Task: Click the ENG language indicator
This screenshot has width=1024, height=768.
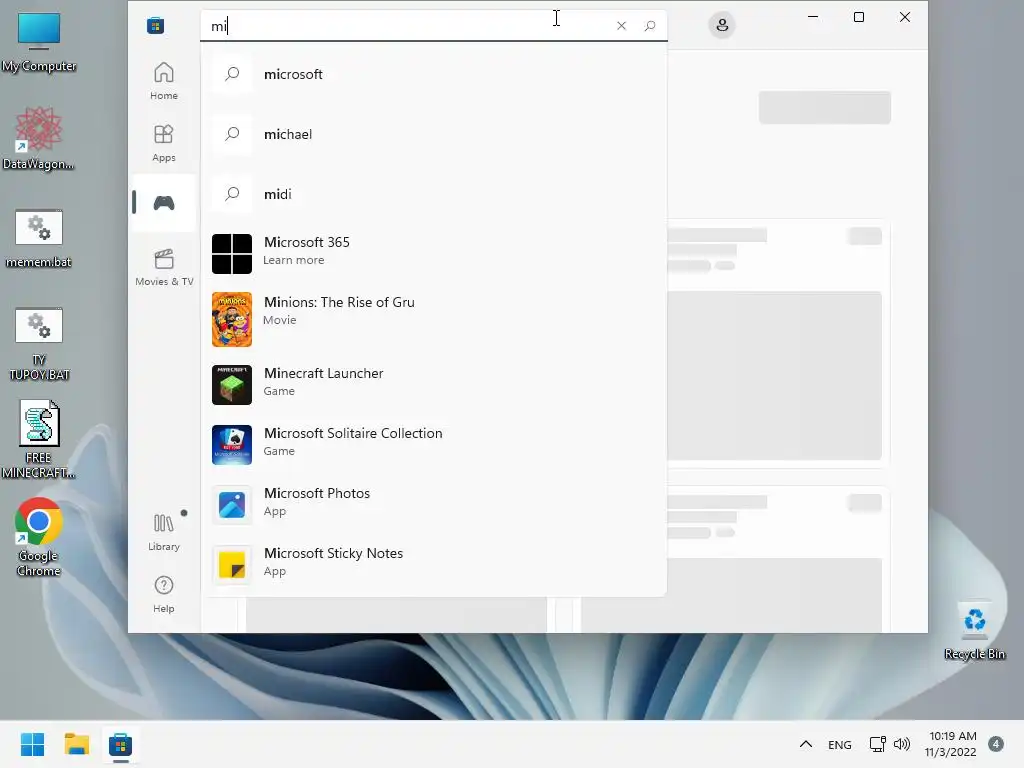Action: 839,744
